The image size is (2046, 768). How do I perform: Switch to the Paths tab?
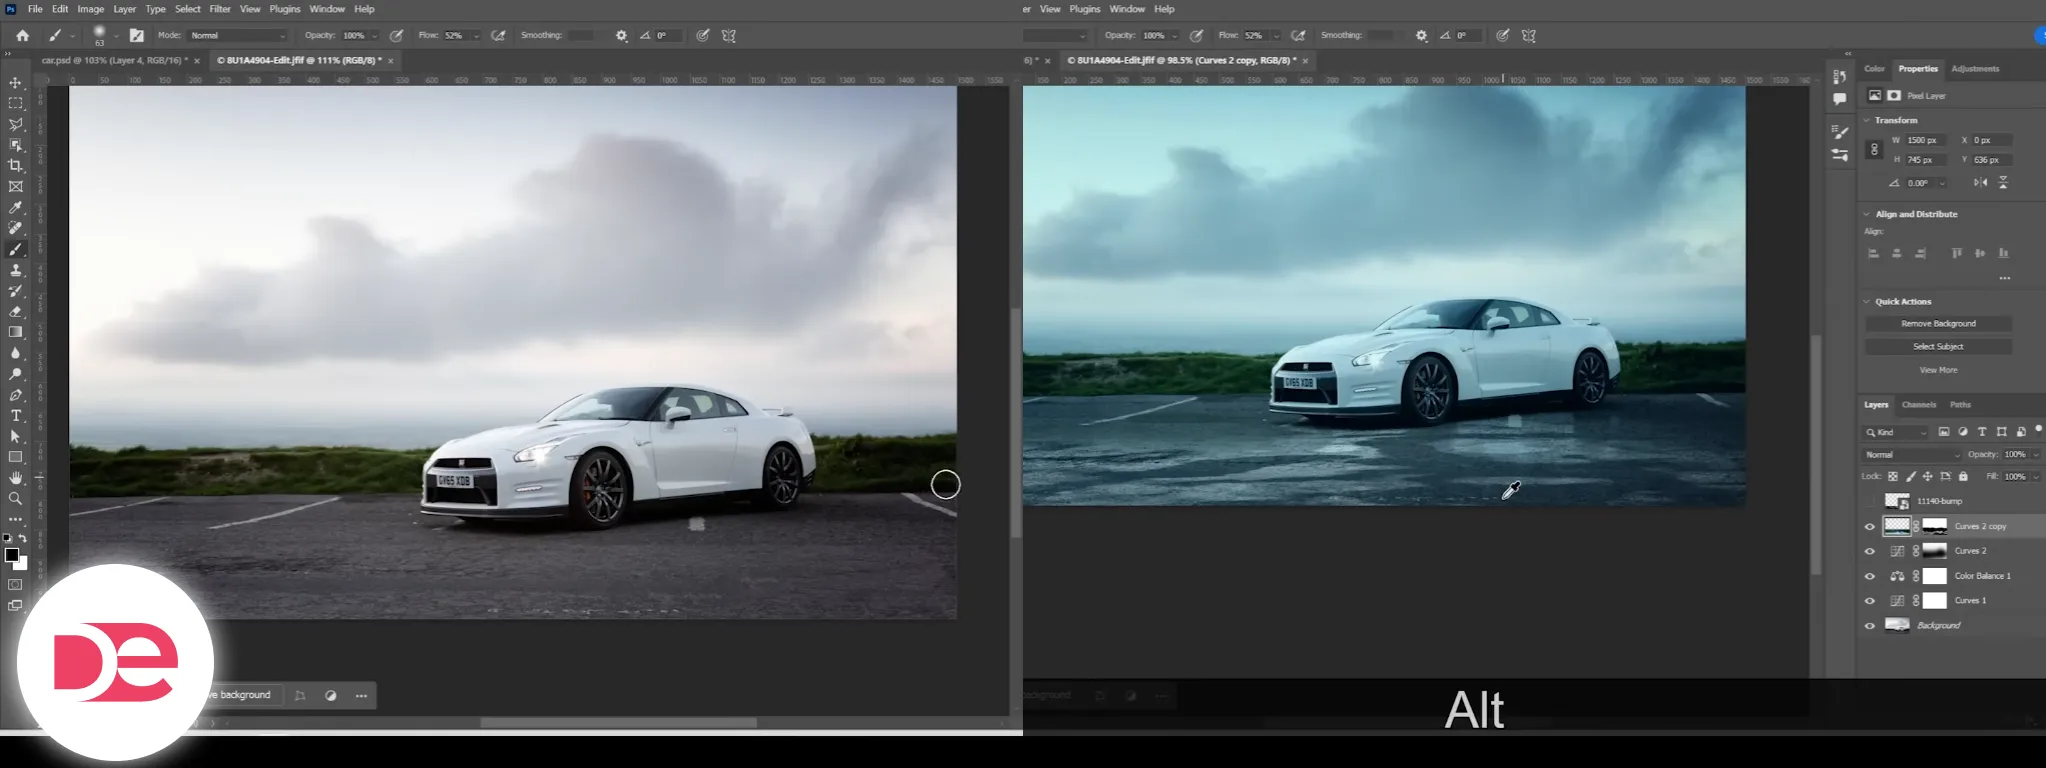pyautogui.click(x=1960, y=405)
